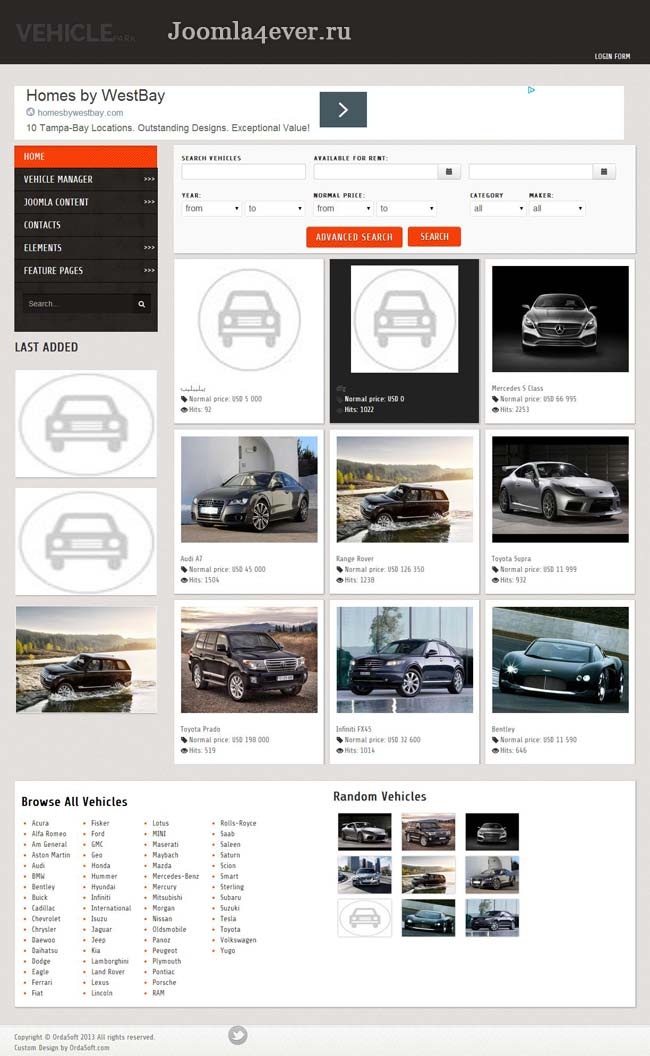Open the second rental date calendar icon
The image size is (650, 1056).
[x=603, y=172]
